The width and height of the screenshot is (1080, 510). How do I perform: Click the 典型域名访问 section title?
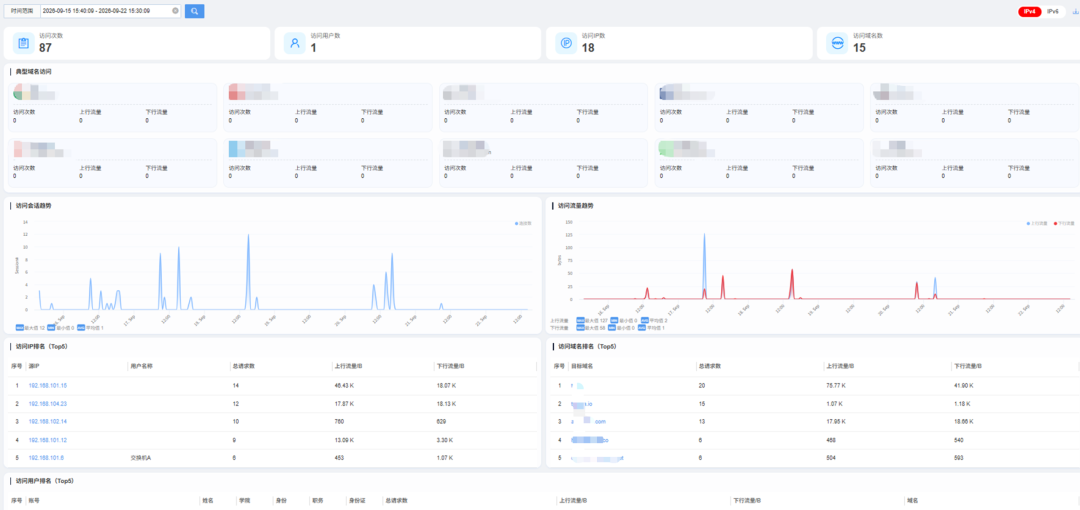coord(34,72)
